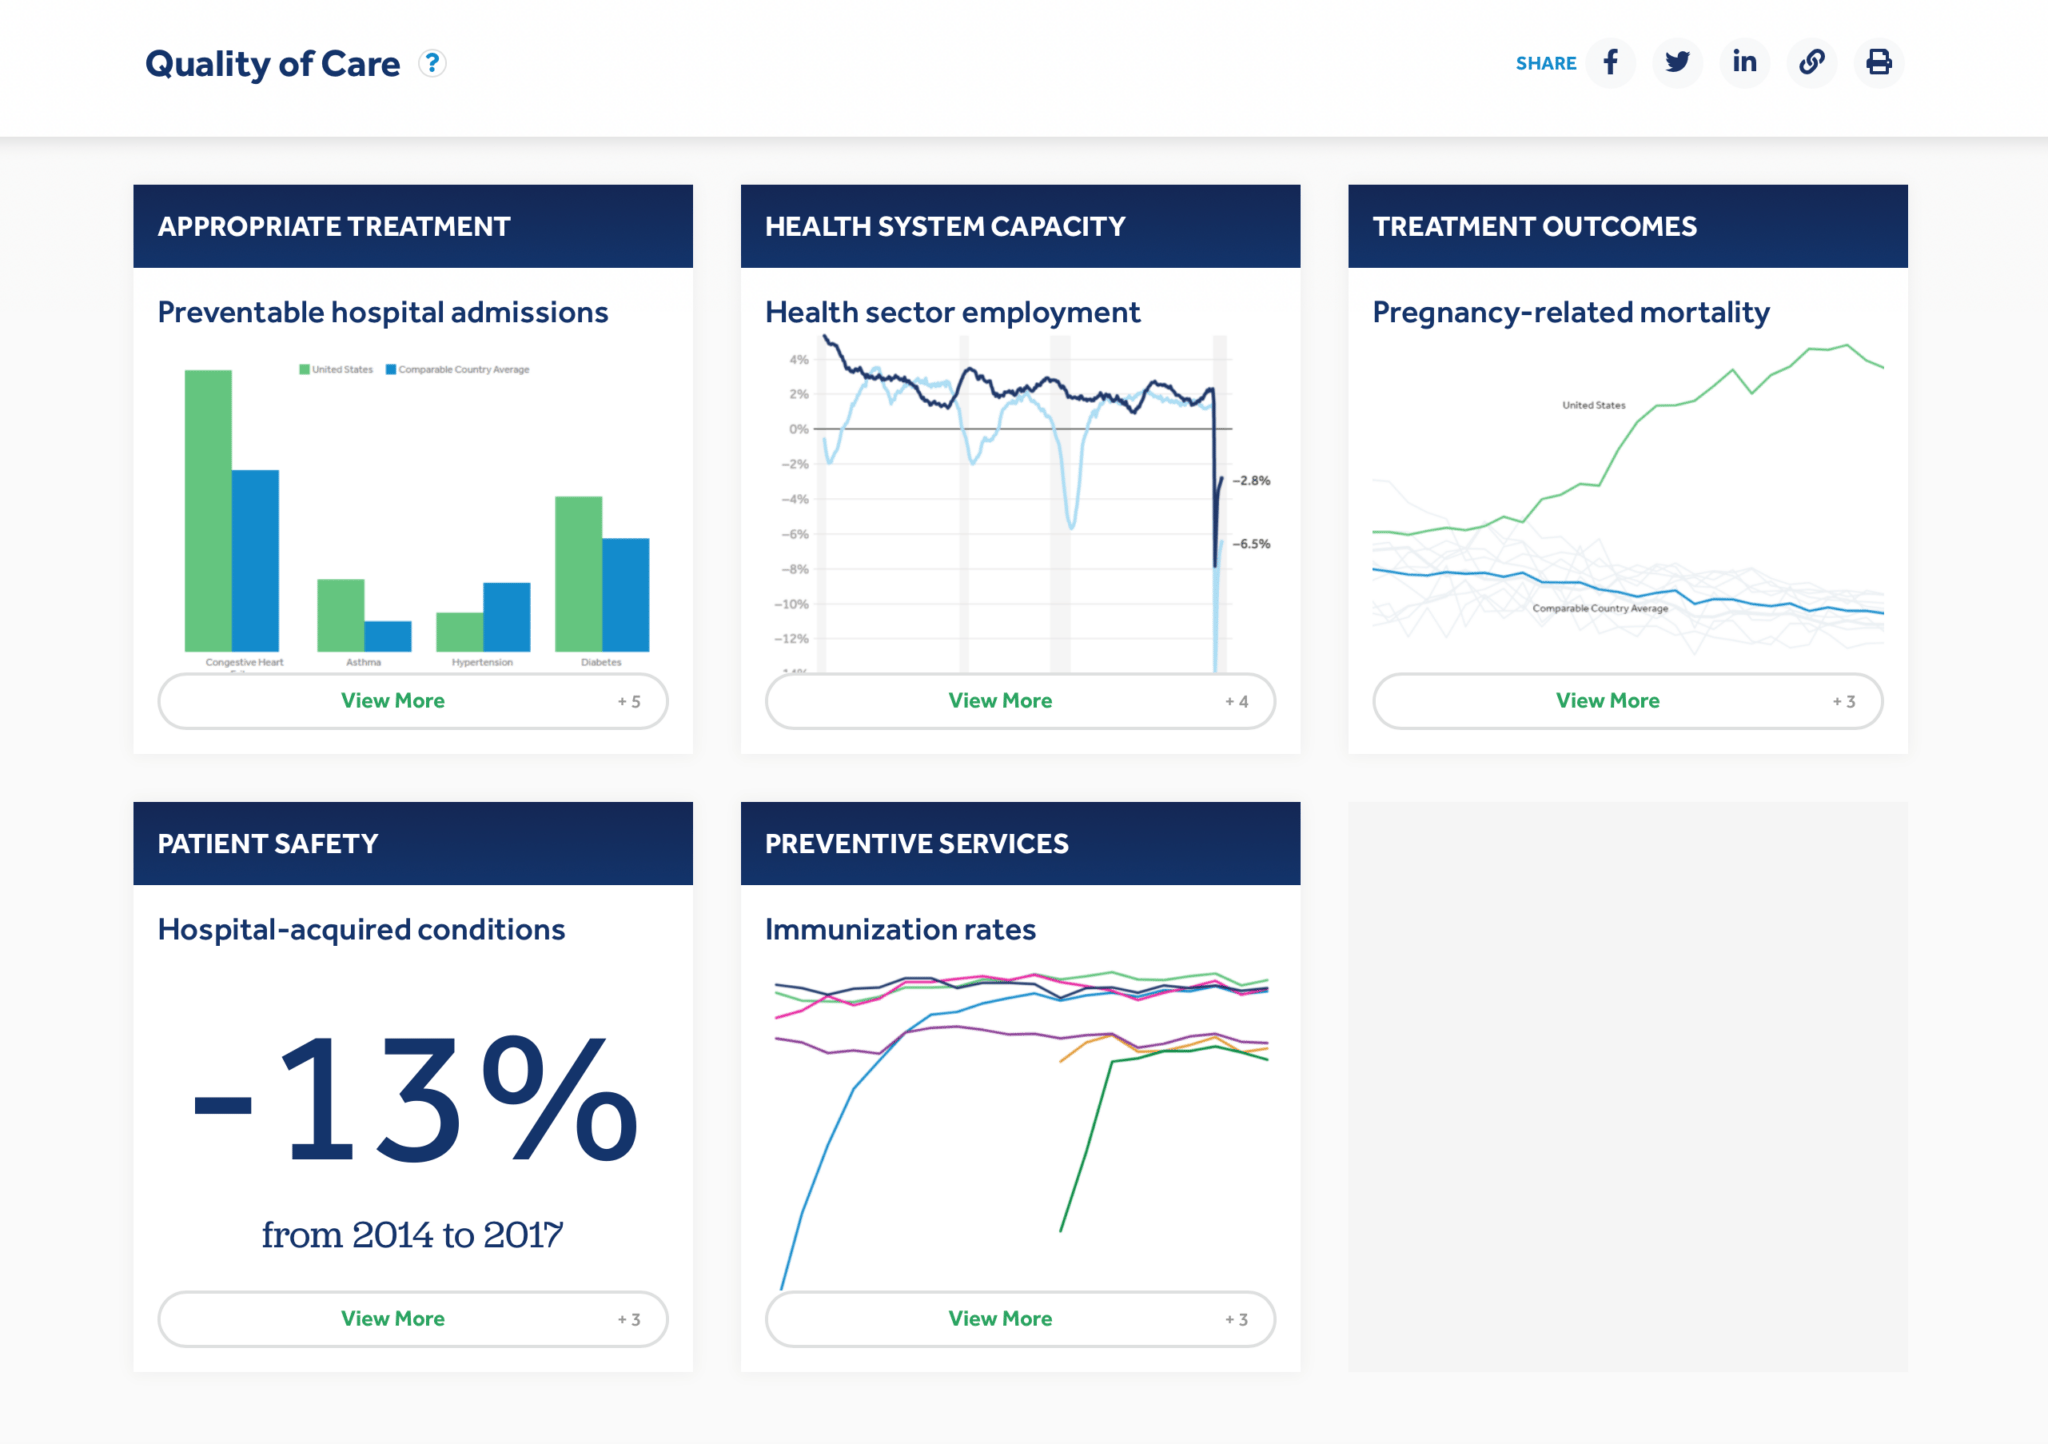Copy the shareable page link
Viewport: 2048px width, 1444px height.
point(1812,62)
